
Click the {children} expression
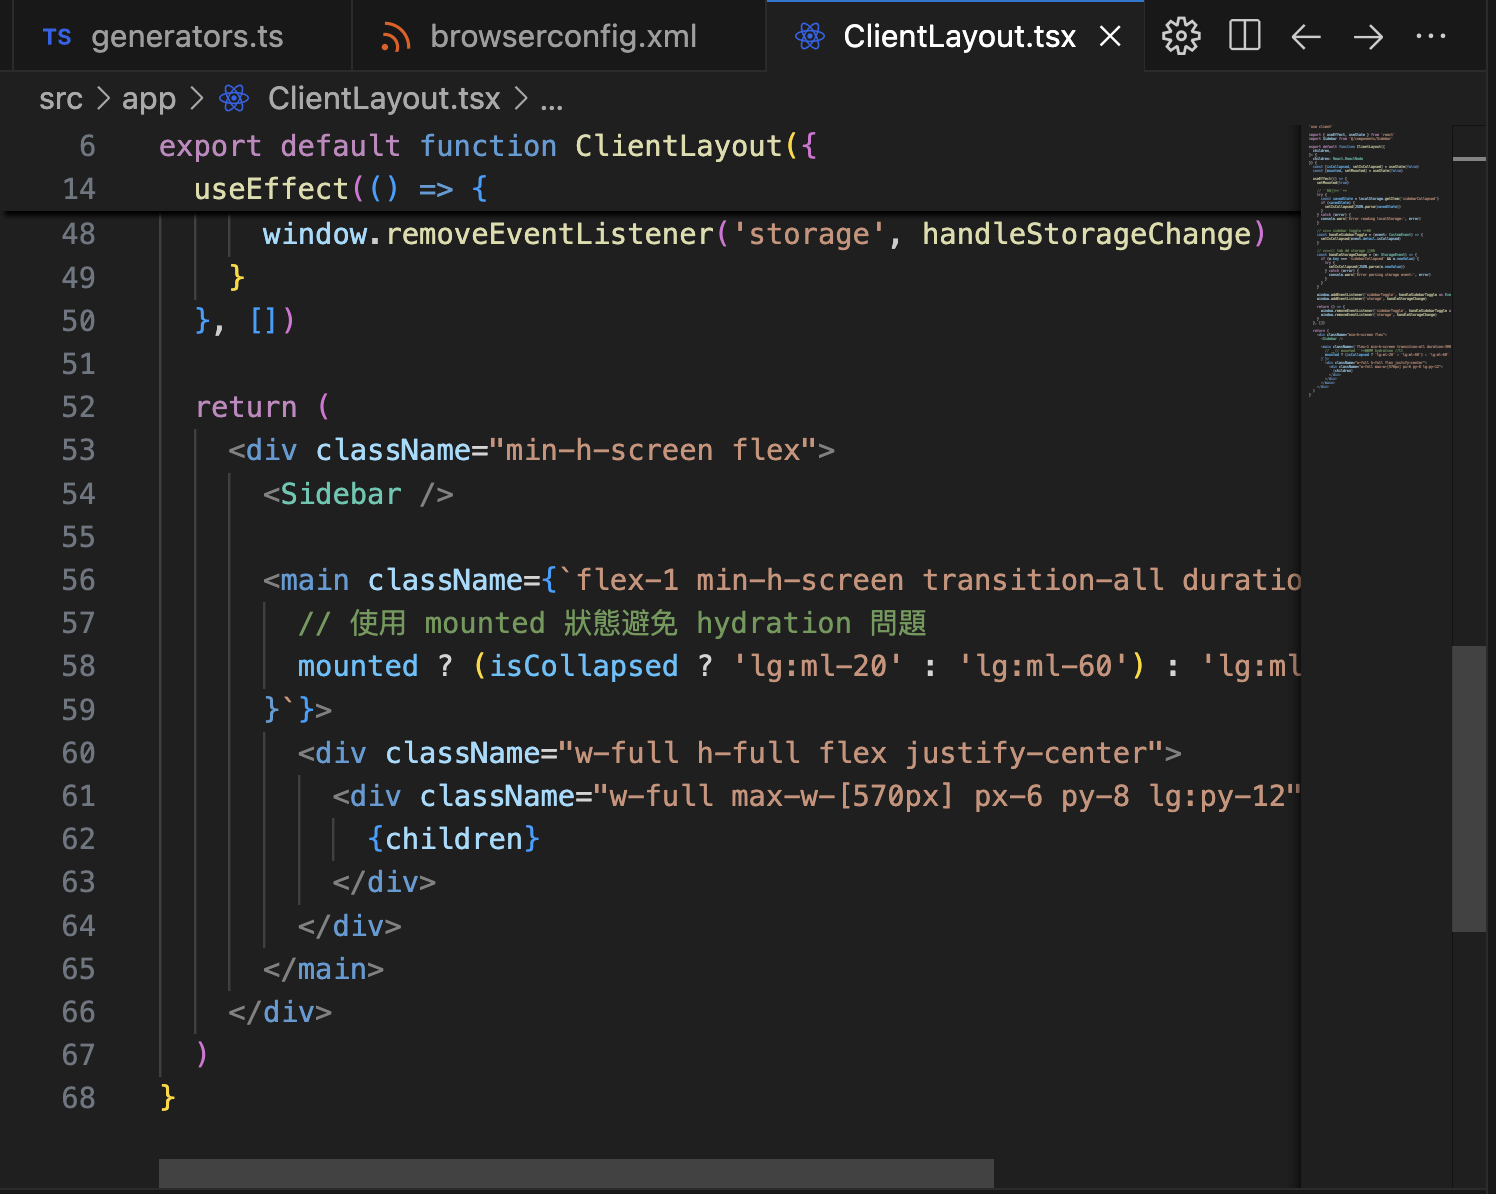pos(454,839)
